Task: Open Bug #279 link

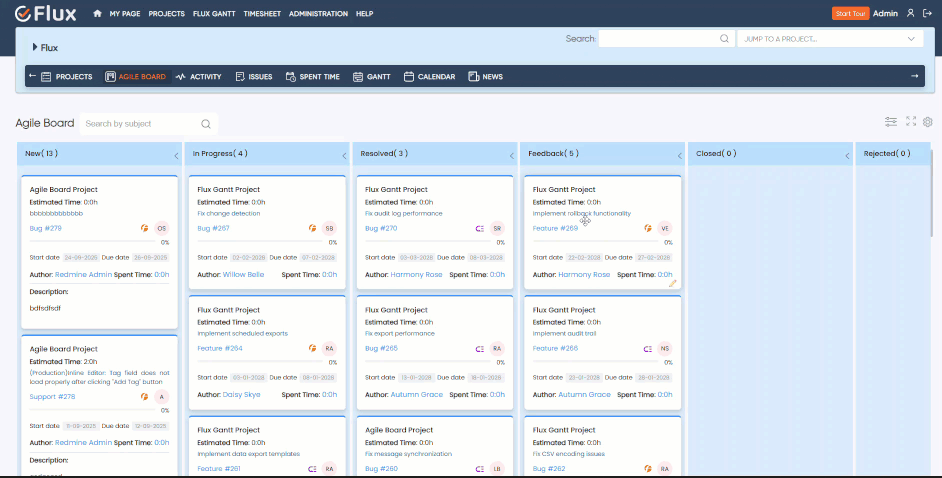Action: pos(46,228)
